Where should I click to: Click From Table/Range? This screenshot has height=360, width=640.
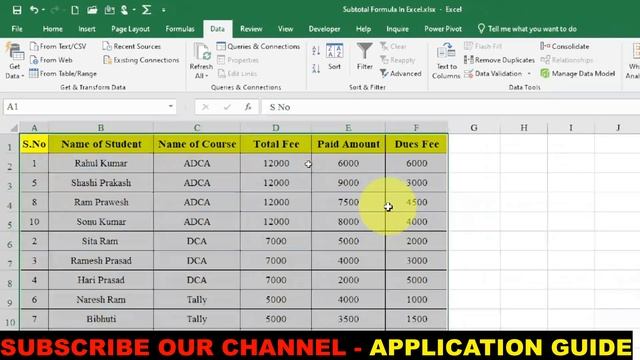point(63,73)
